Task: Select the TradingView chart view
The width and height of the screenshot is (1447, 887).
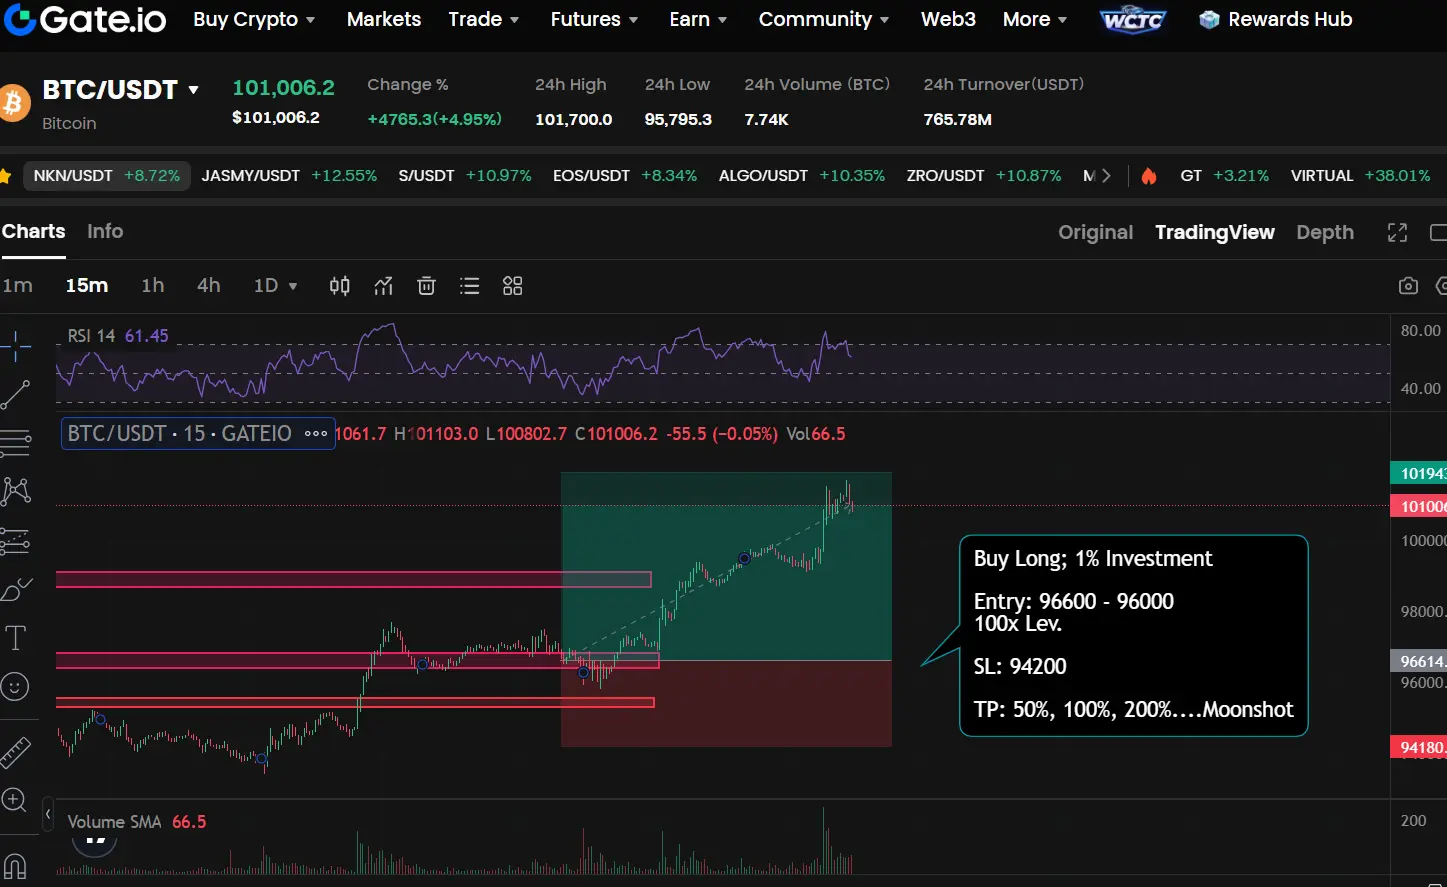Action: (x=1215, y=232)
